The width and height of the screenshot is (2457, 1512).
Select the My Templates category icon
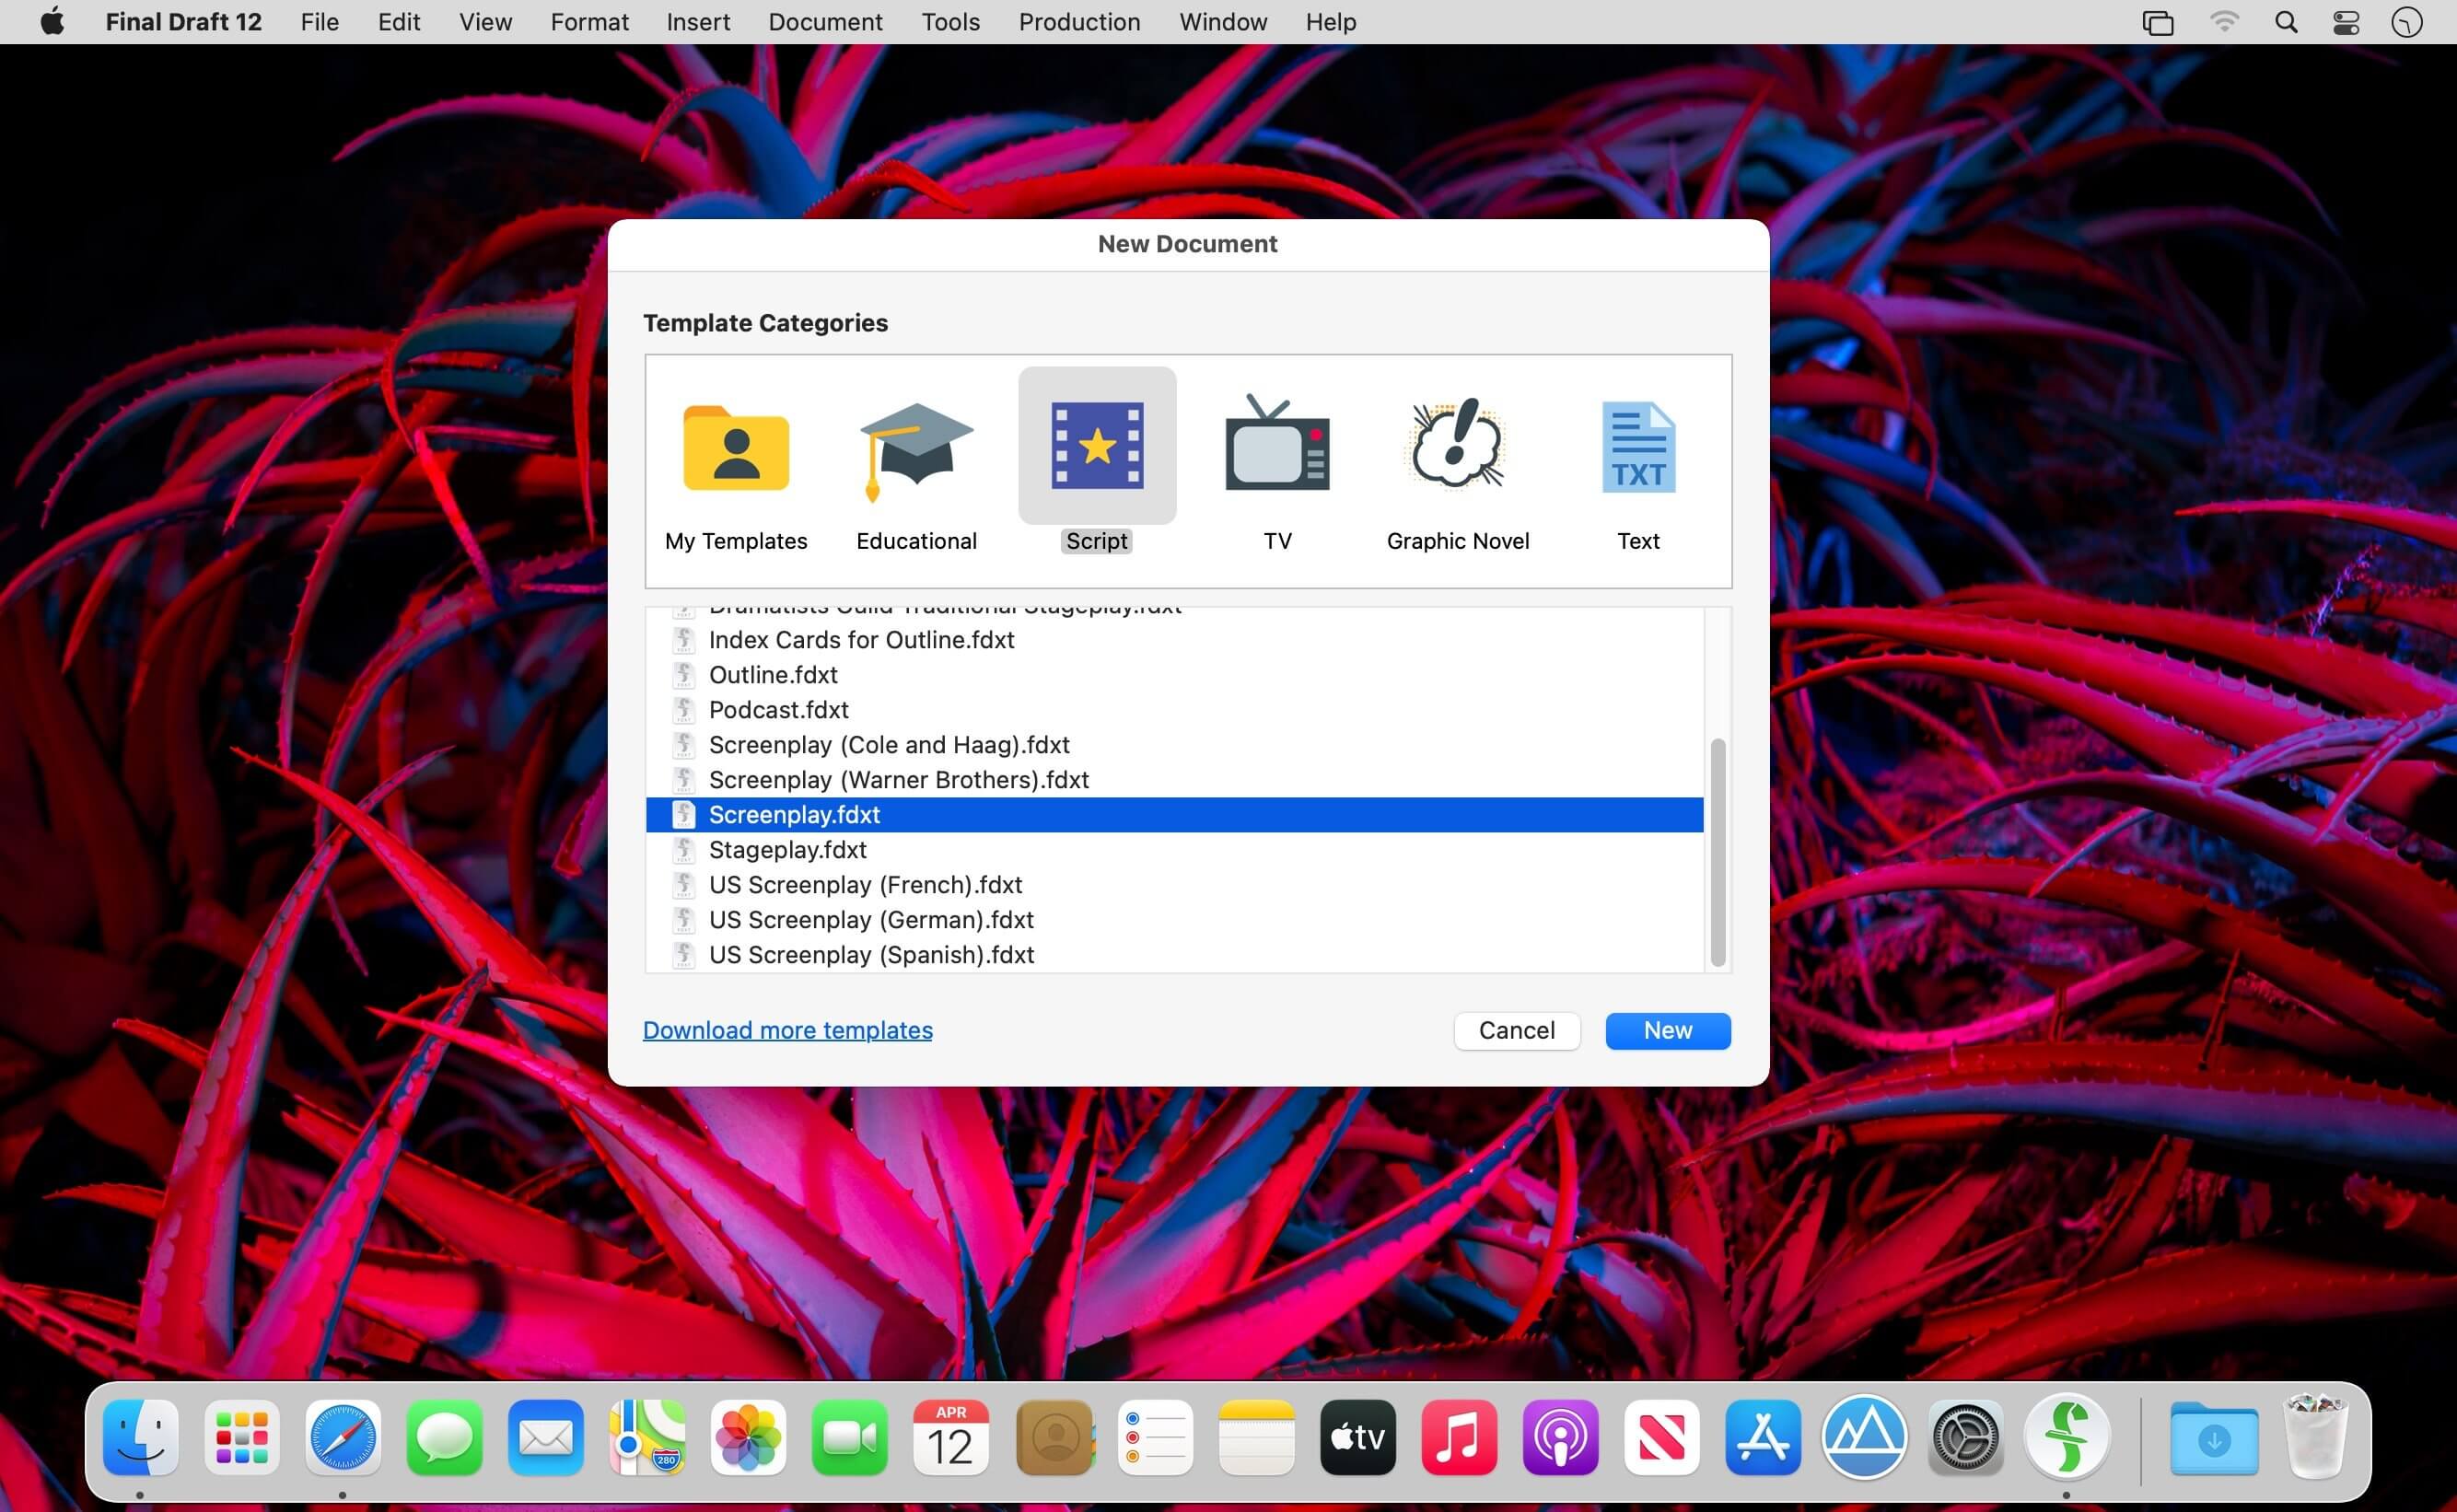click(736, 448)
